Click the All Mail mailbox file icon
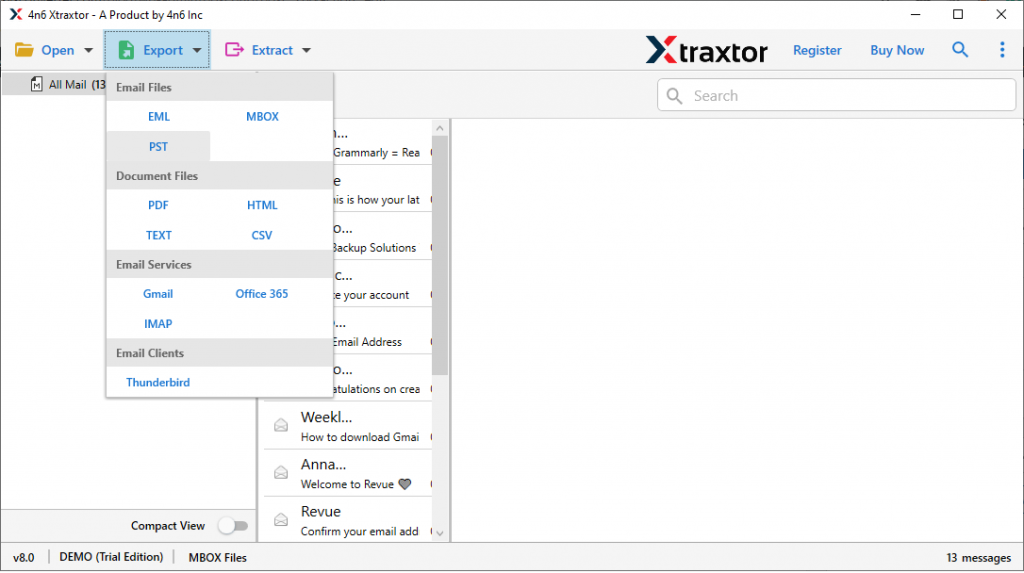The image size is (1024, 573). click(37, 84)
